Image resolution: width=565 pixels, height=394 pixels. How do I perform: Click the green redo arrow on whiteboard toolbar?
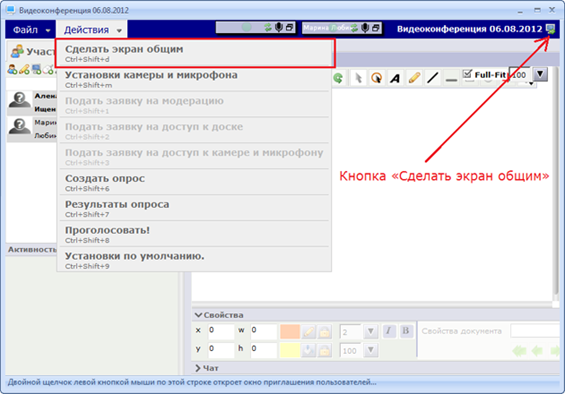tap(338, 78)
